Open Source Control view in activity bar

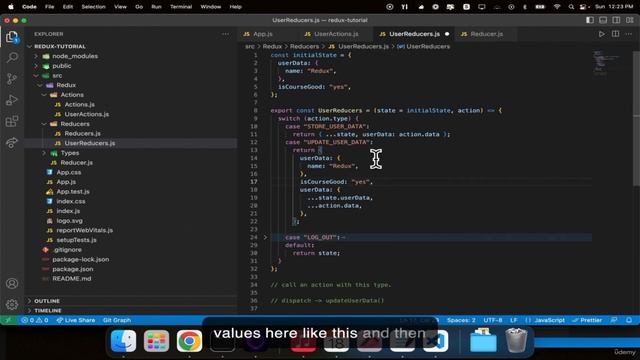[x=12, y=79]
